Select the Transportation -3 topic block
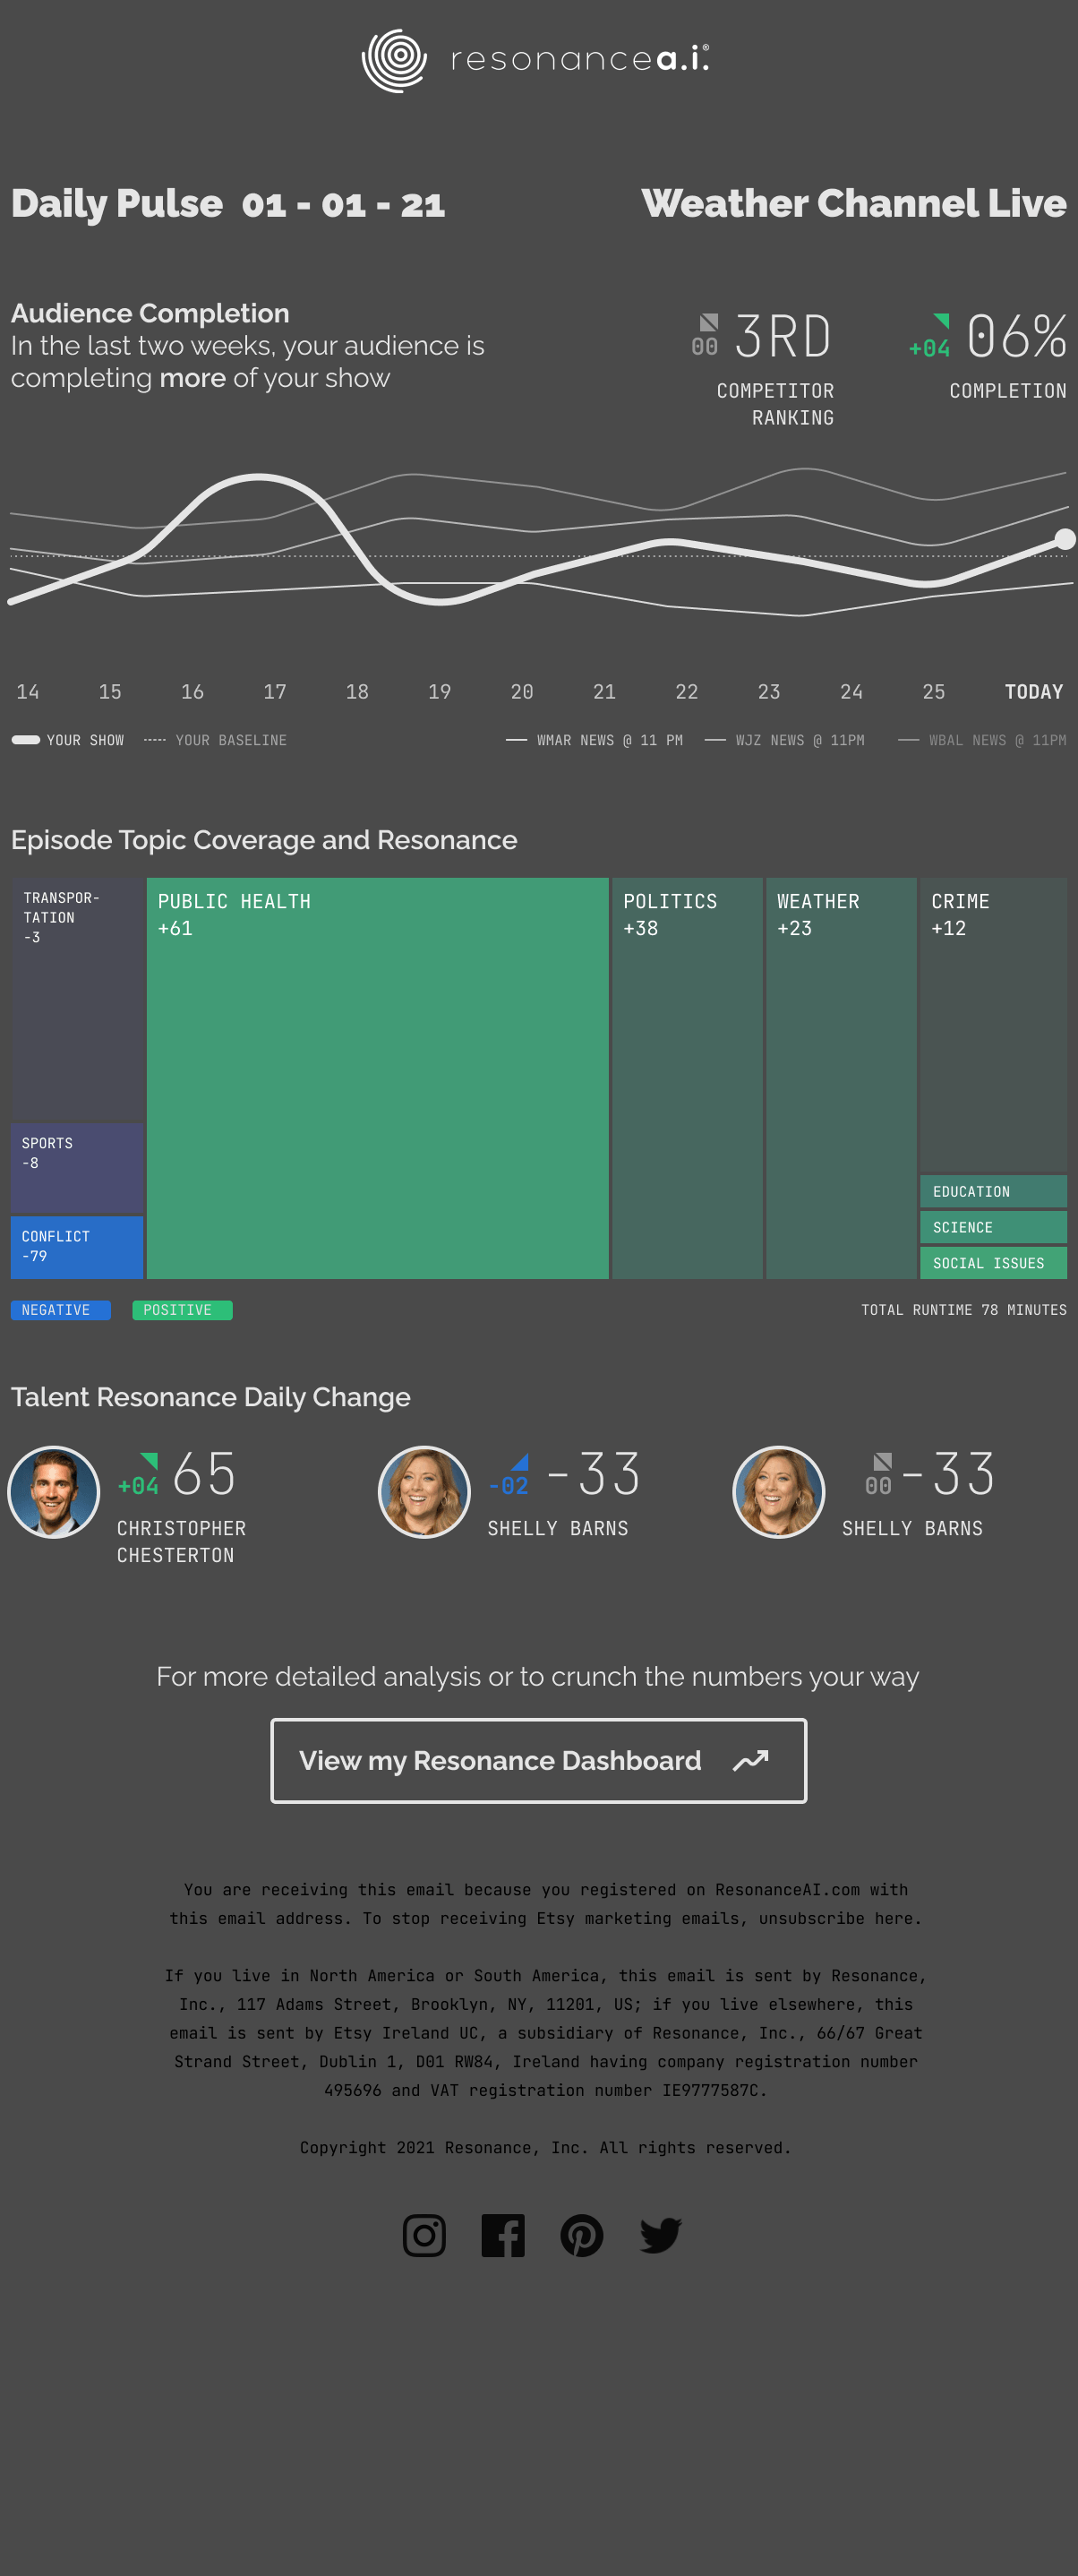Screen dimensions: 1078x2576 coord(77,999)
